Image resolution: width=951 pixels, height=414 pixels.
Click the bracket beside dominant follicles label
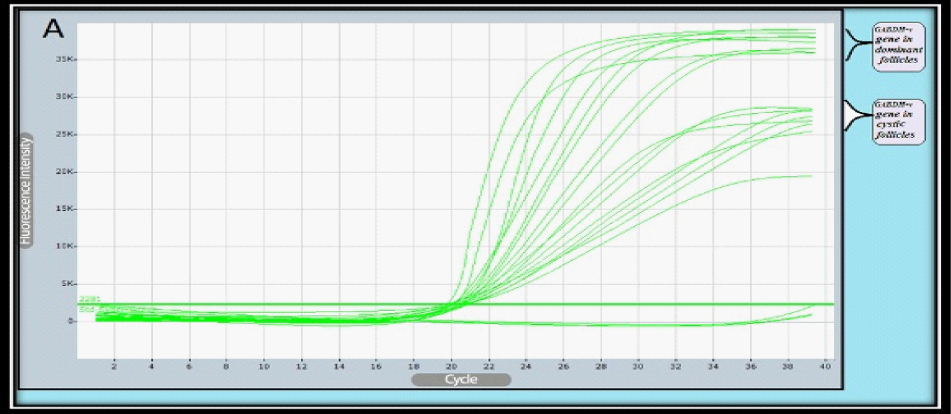click(857, 44)
